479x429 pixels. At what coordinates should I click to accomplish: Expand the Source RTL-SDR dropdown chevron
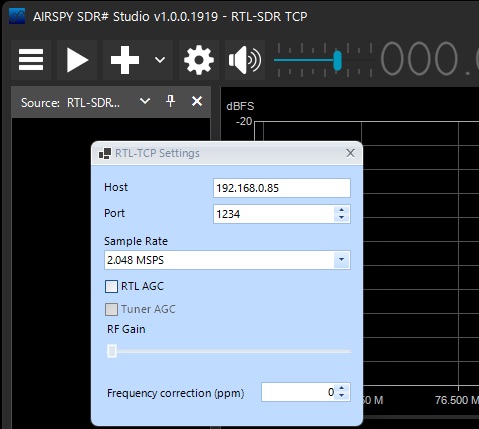point(145,101)
